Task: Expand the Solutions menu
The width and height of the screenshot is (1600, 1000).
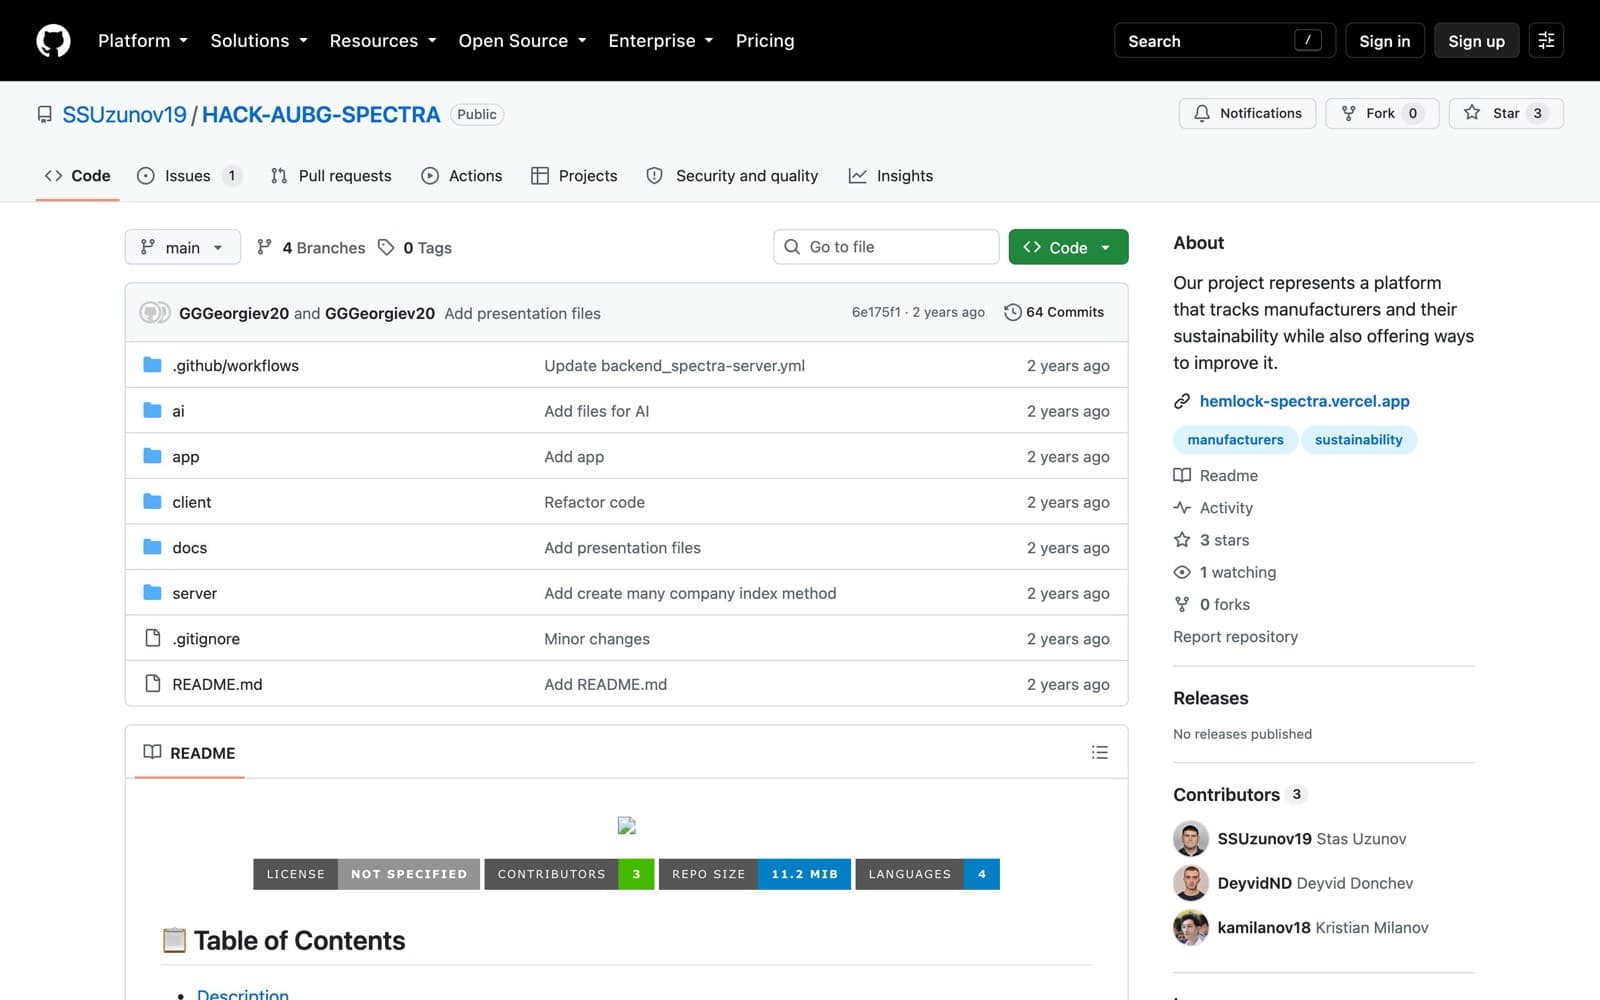Action: tap(259, 41)
